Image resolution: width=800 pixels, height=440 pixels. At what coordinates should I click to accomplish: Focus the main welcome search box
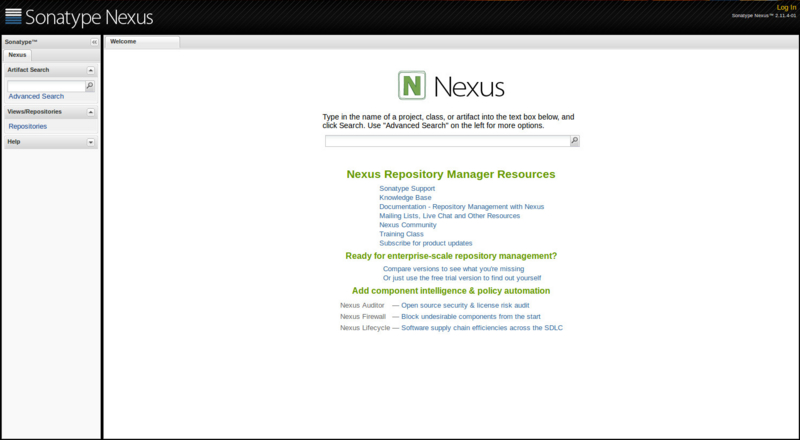pos(447,140)
